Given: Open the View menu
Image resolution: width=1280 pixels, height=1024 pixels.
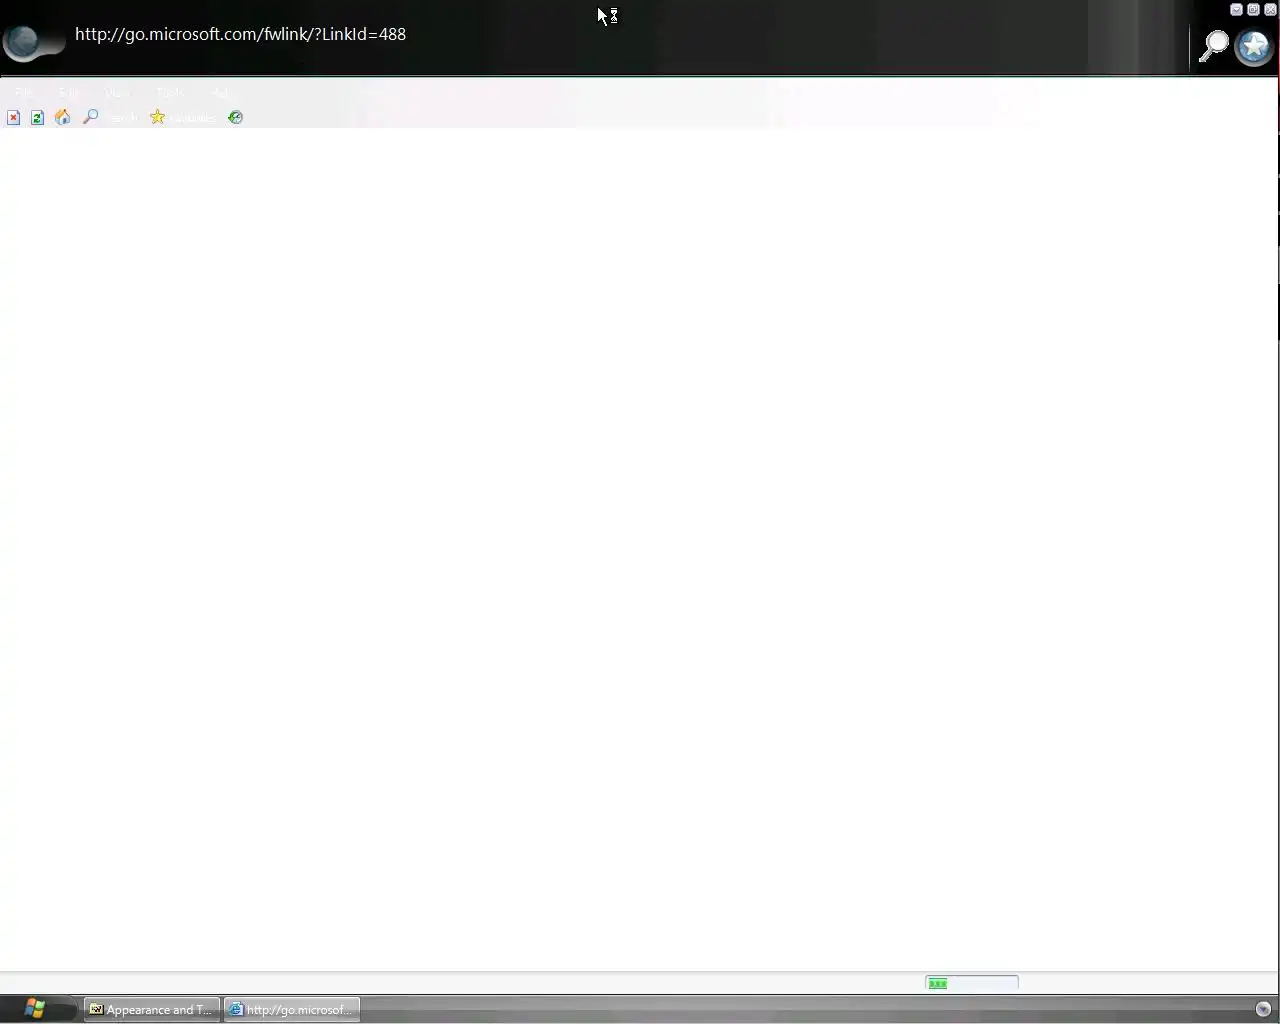Looking at the screenshot, I should [117, 93].
